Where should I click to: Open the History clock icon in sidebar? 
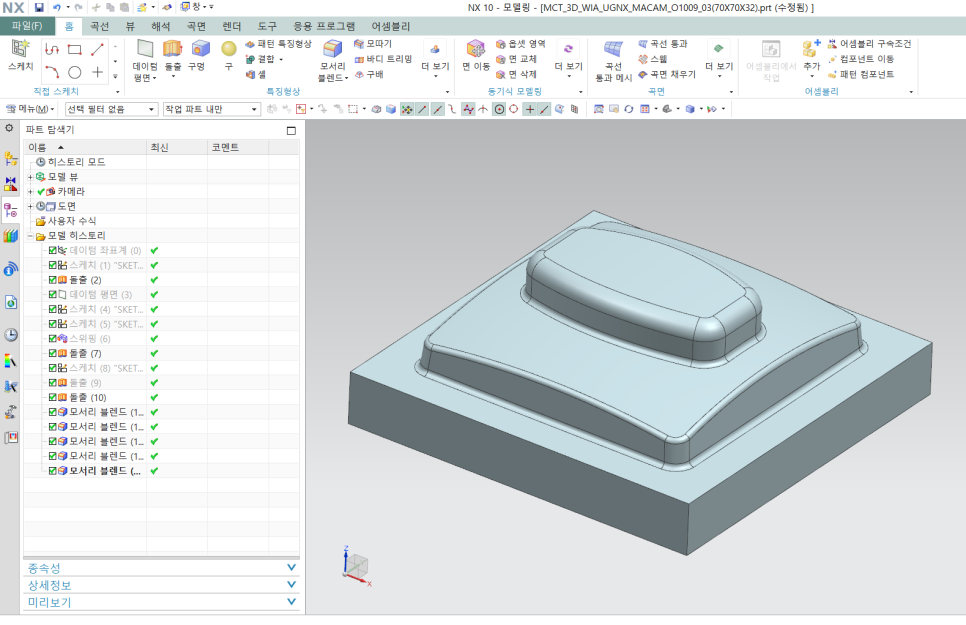click(x=10, y=335)
